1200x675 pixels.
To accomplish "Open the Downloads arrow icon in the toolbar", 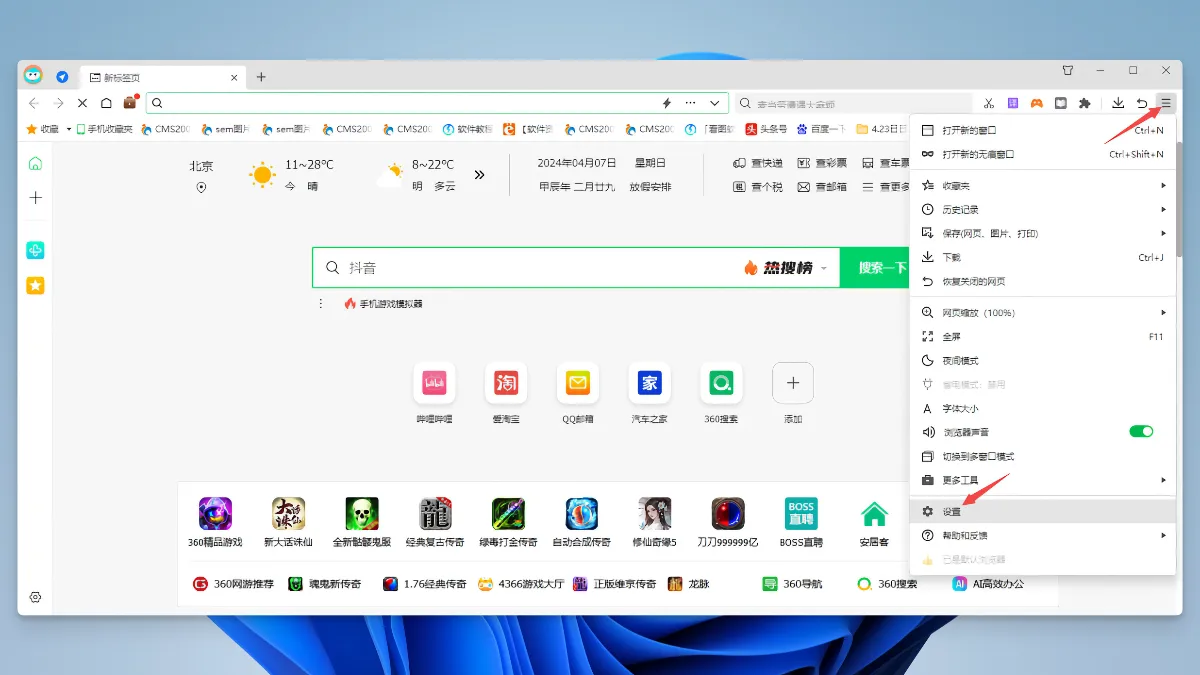I will [1117, 103].
